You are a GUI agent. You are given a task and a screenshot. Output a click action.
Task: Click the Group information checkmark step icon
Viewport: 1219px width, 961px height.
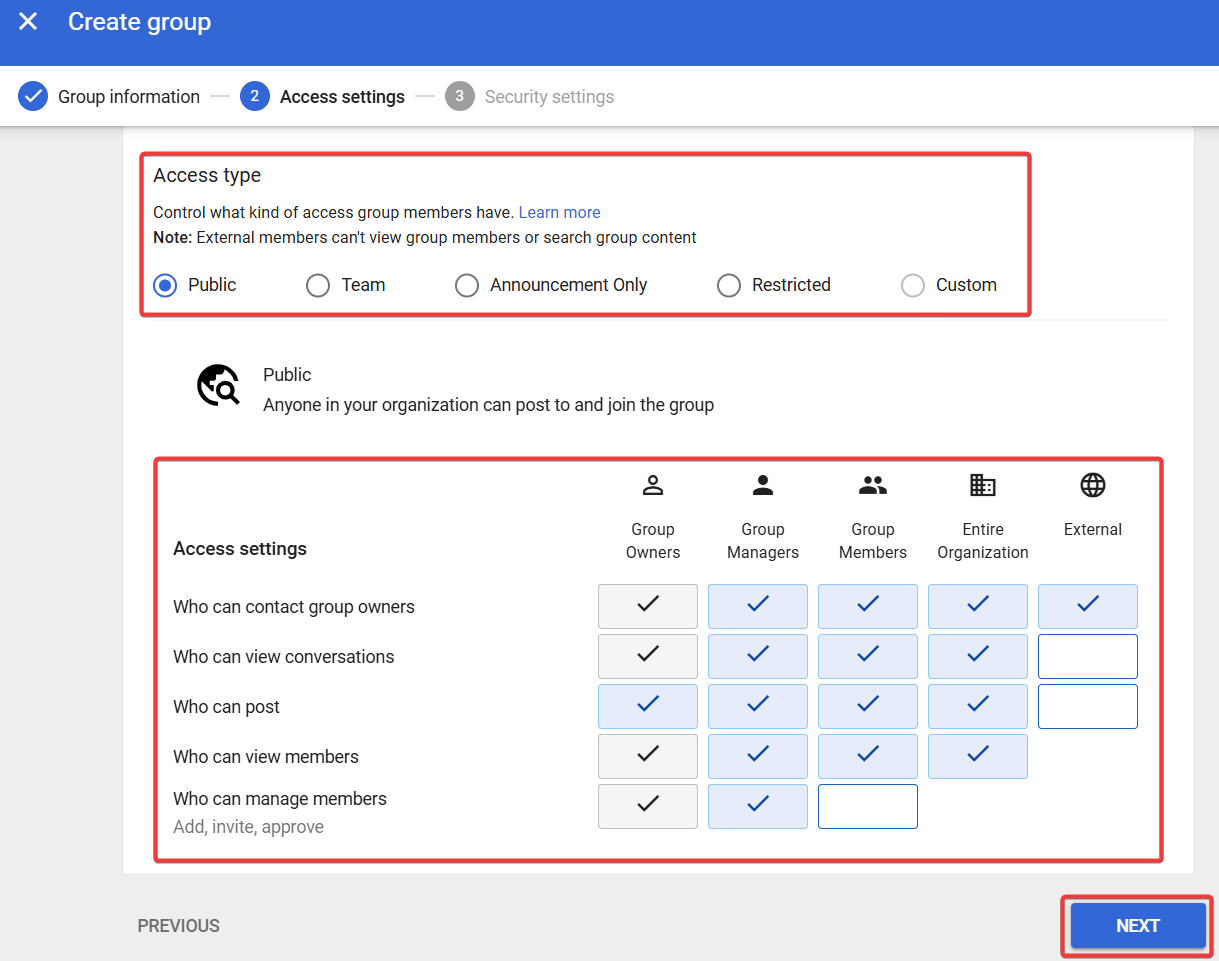tap(33, 97)
